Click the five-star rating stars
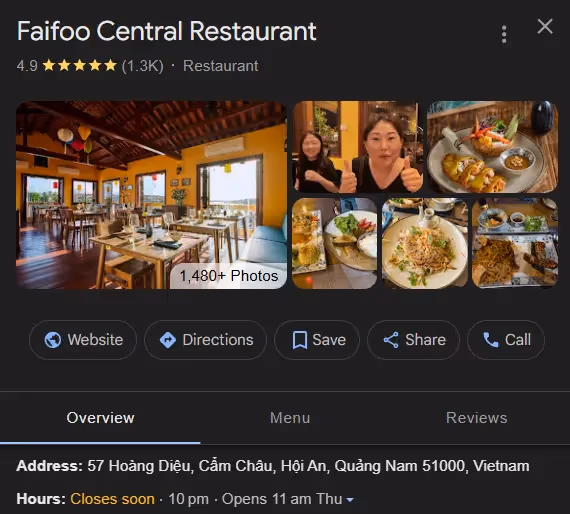 click(80, 66)
